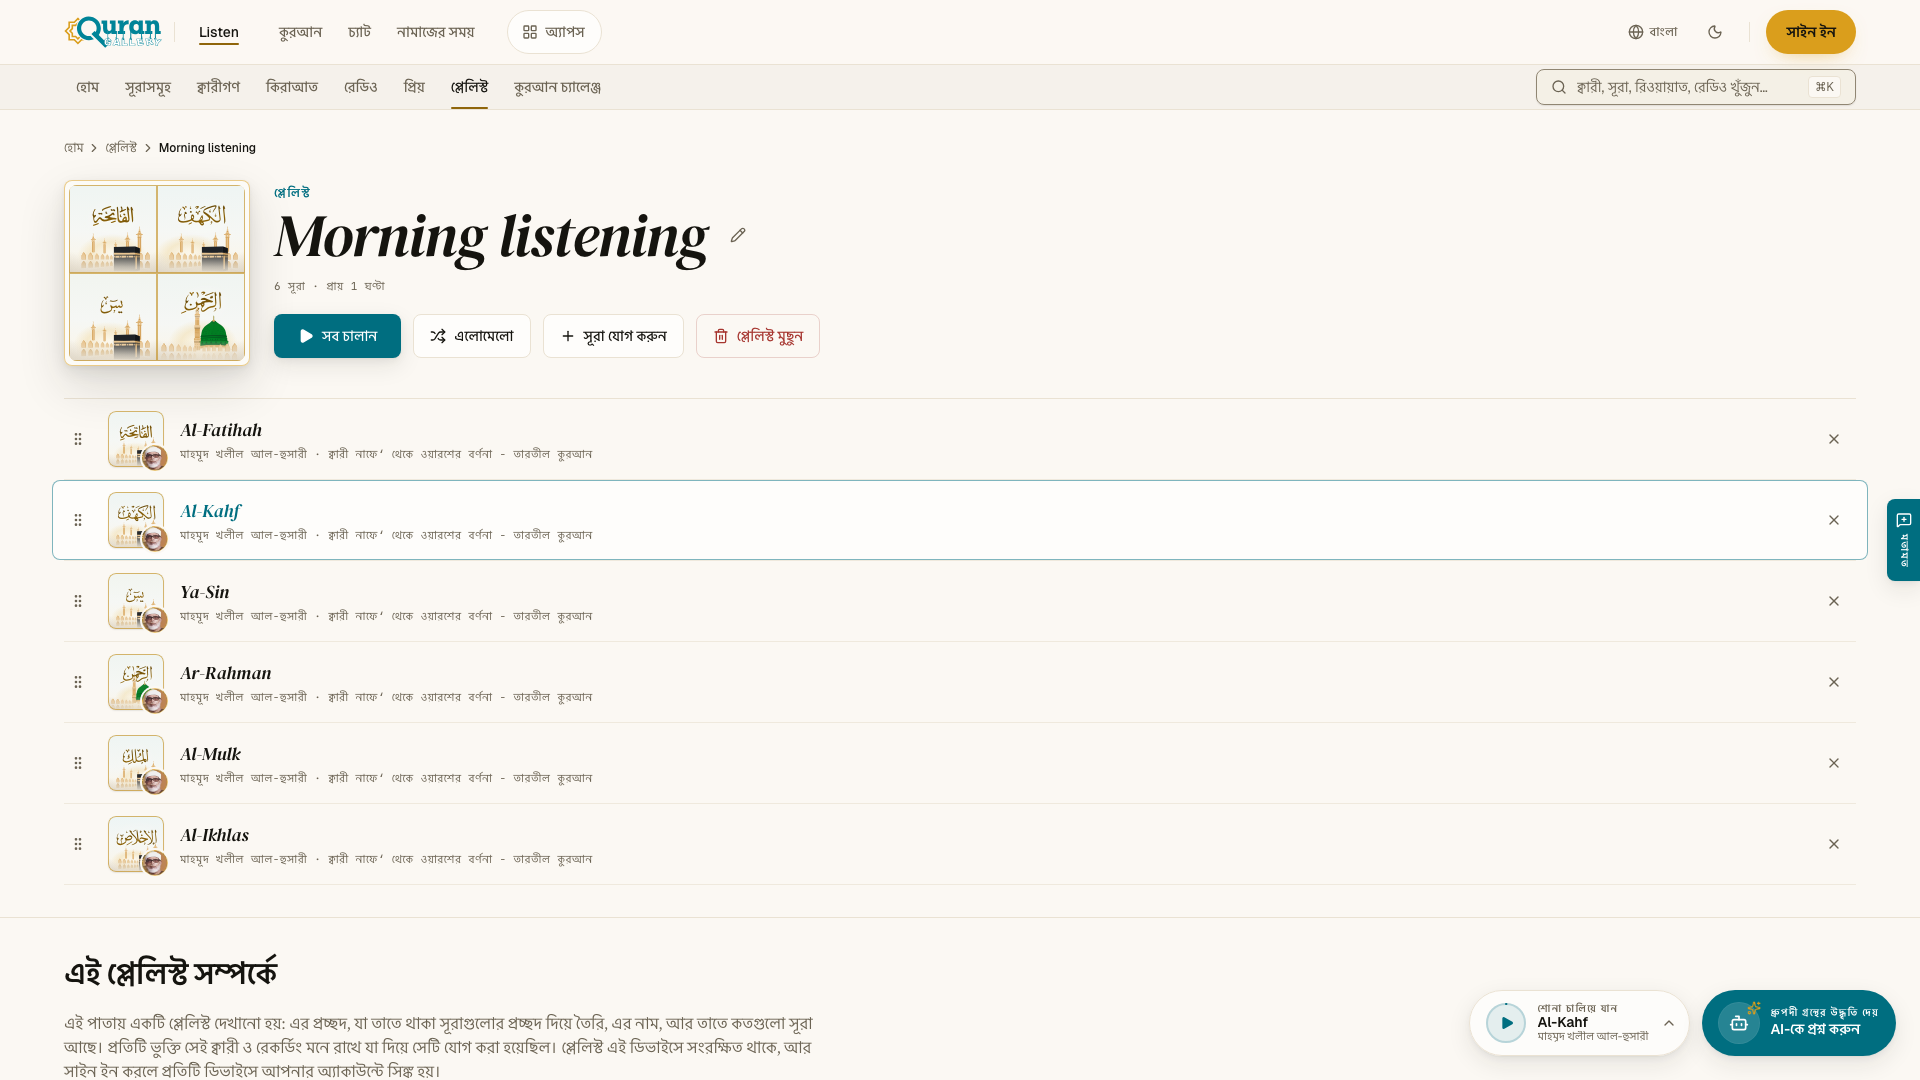Remove Ya-Sin with its X icon
Screen dimensions: 1920x1080
(1834, 601)
